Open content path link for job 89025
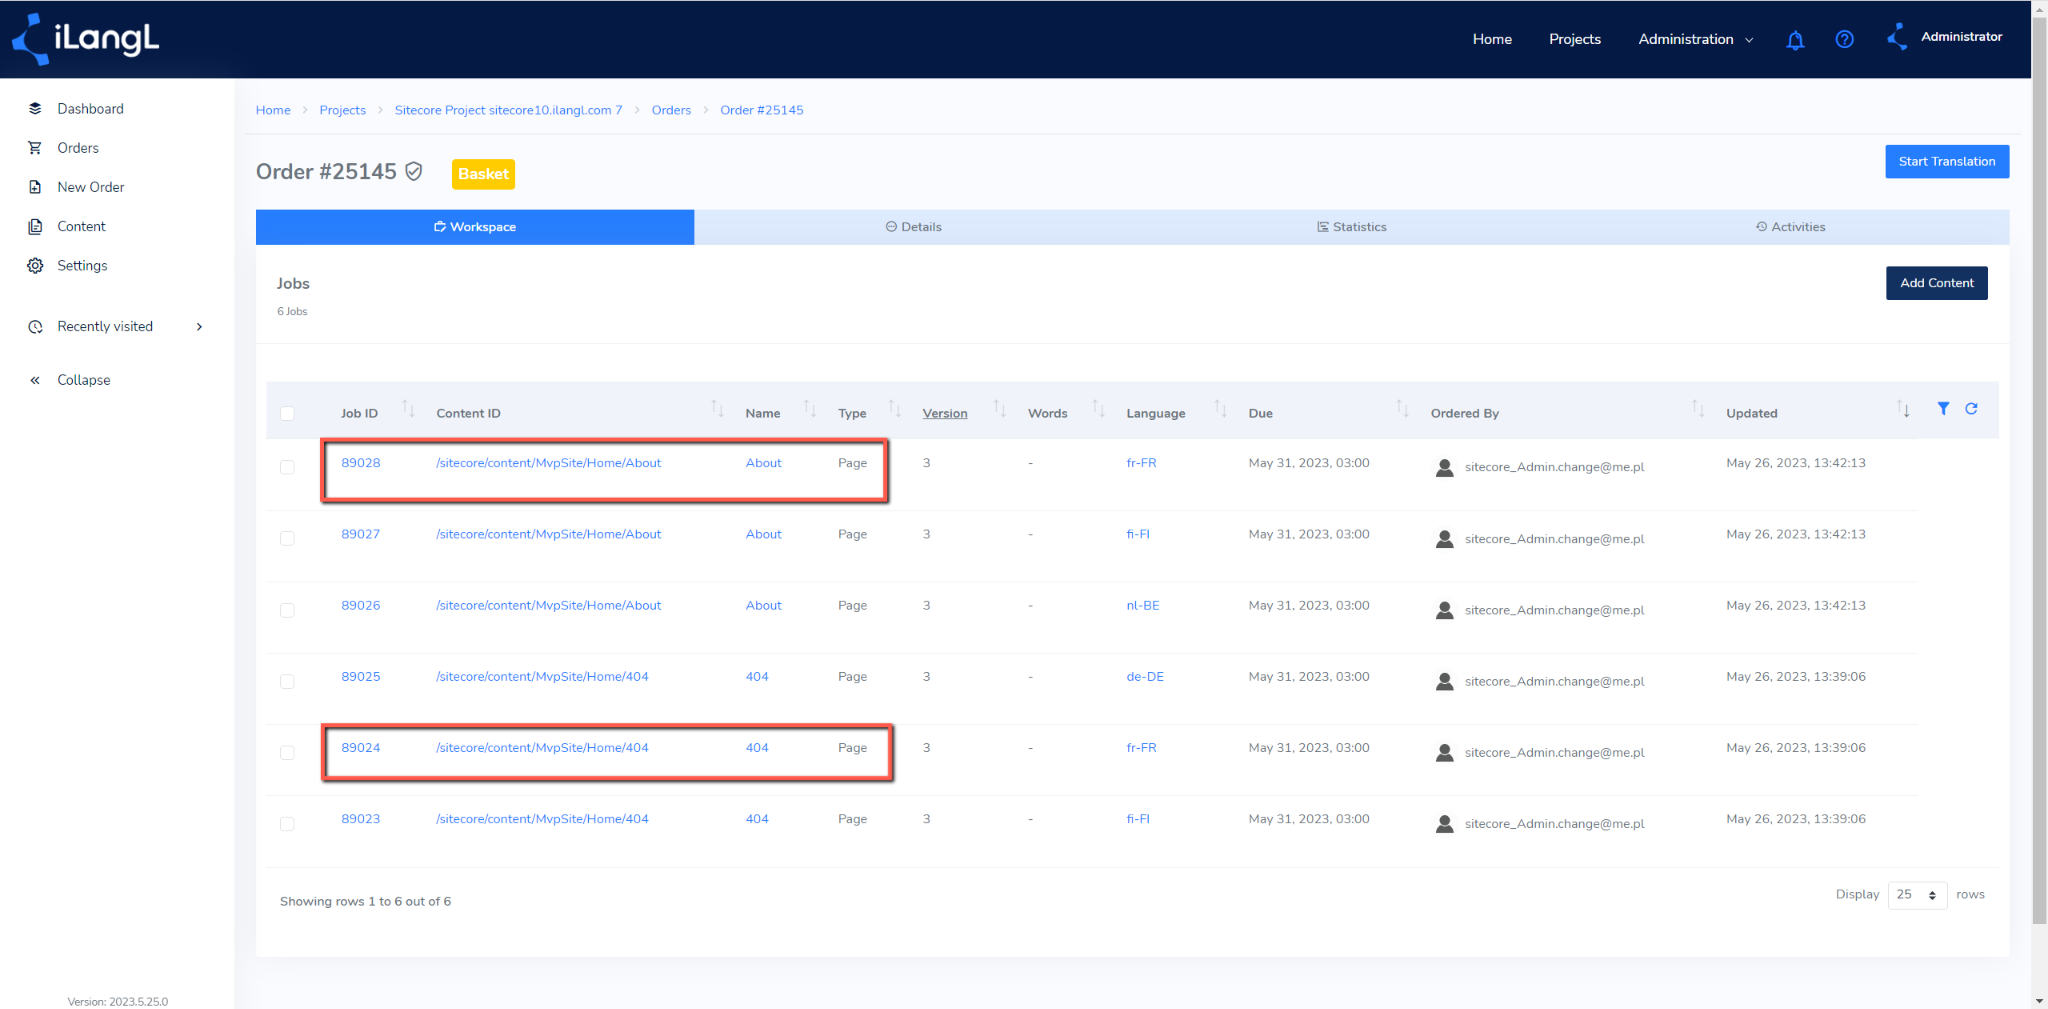 542,677
